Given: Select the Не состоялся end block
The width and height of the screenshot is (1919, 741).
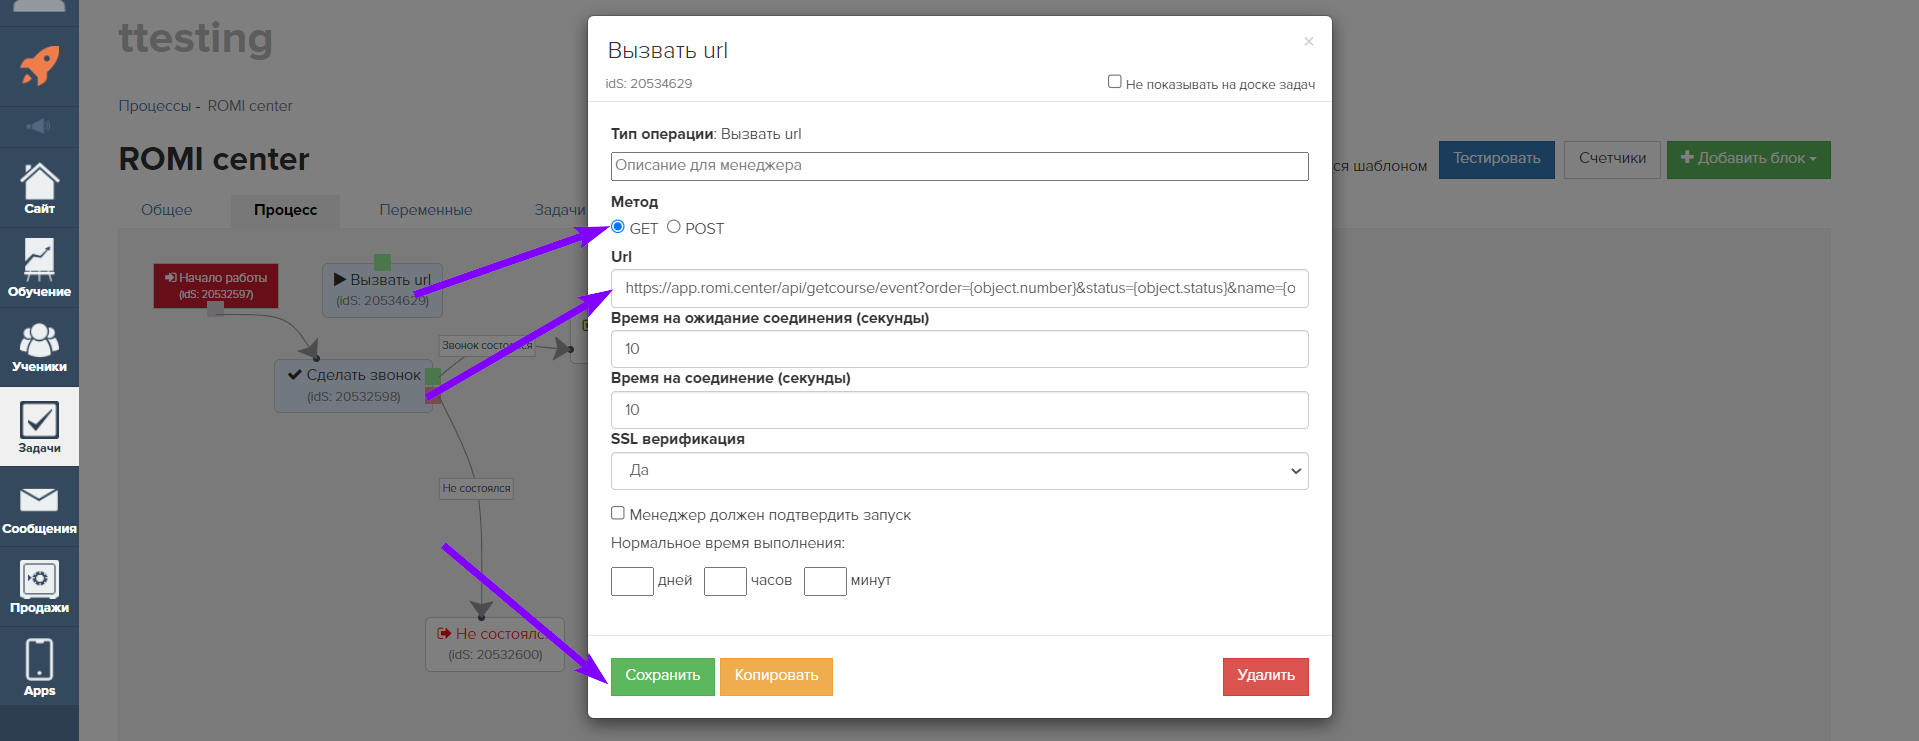Looking at the screenshot, I should point(495,644).
